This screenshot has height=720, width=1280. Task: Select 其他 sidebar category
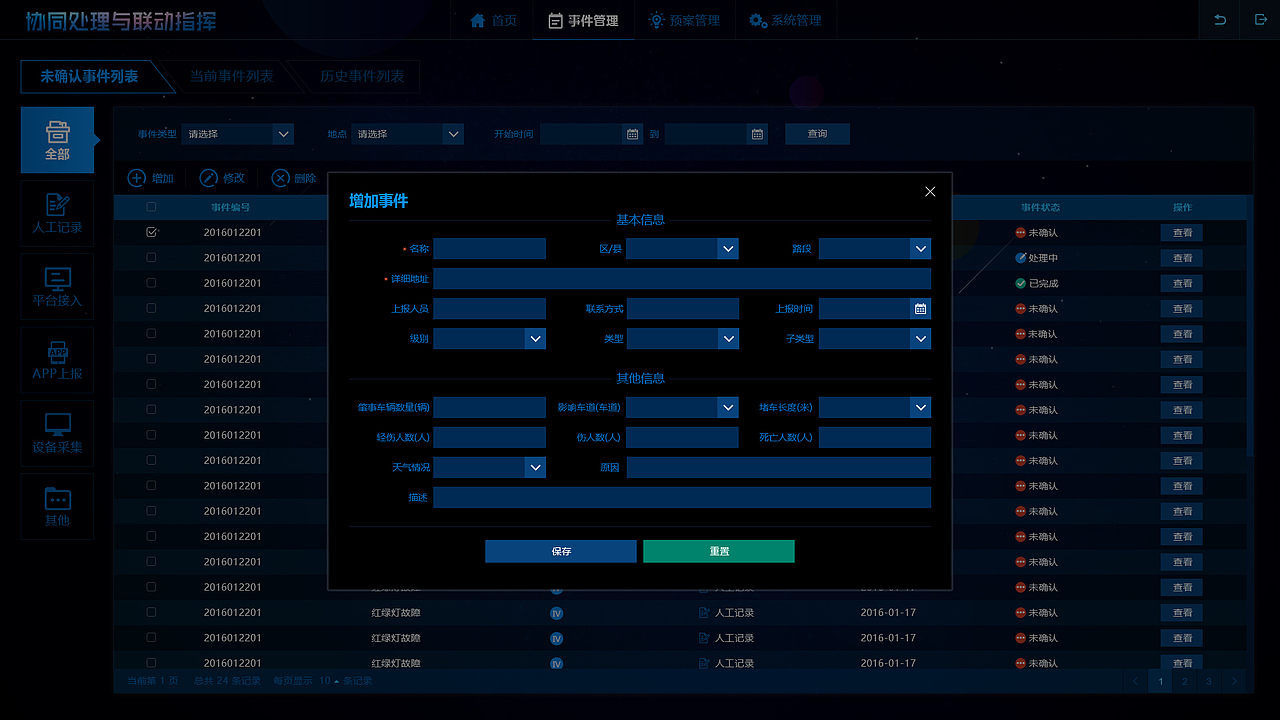57,506
